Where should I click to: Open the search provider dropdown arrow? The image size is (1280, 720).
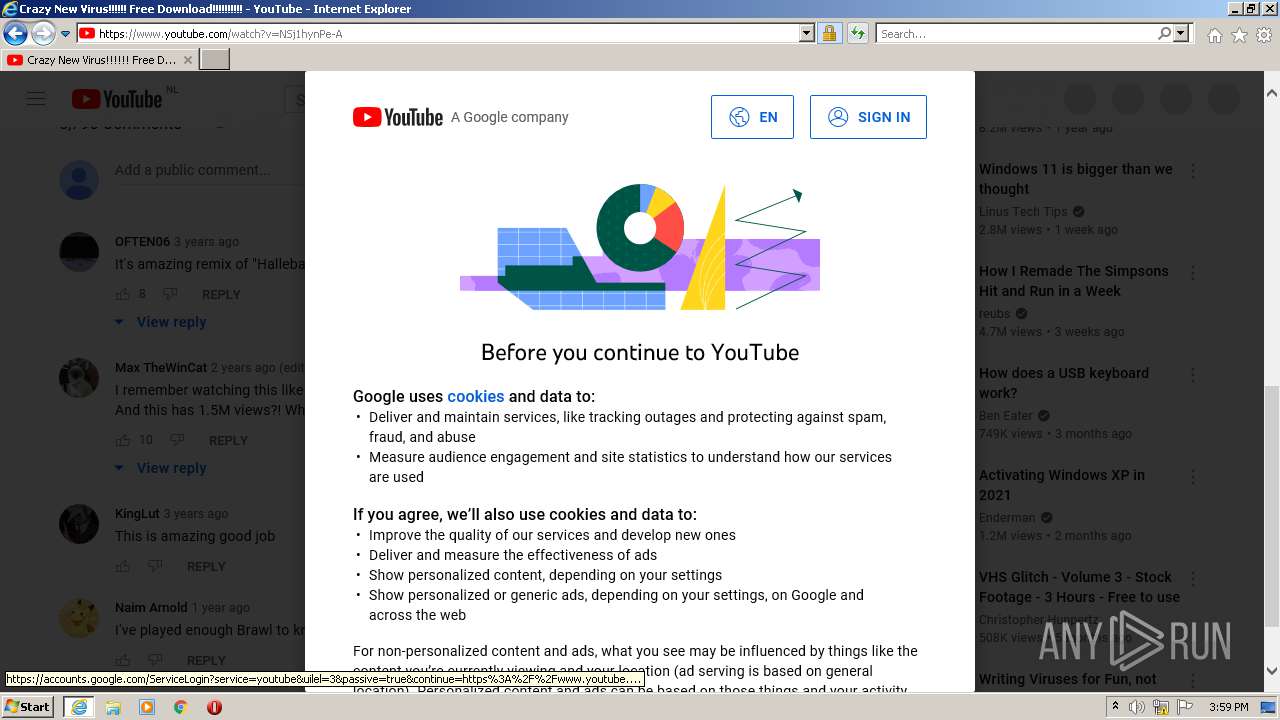1181,34
